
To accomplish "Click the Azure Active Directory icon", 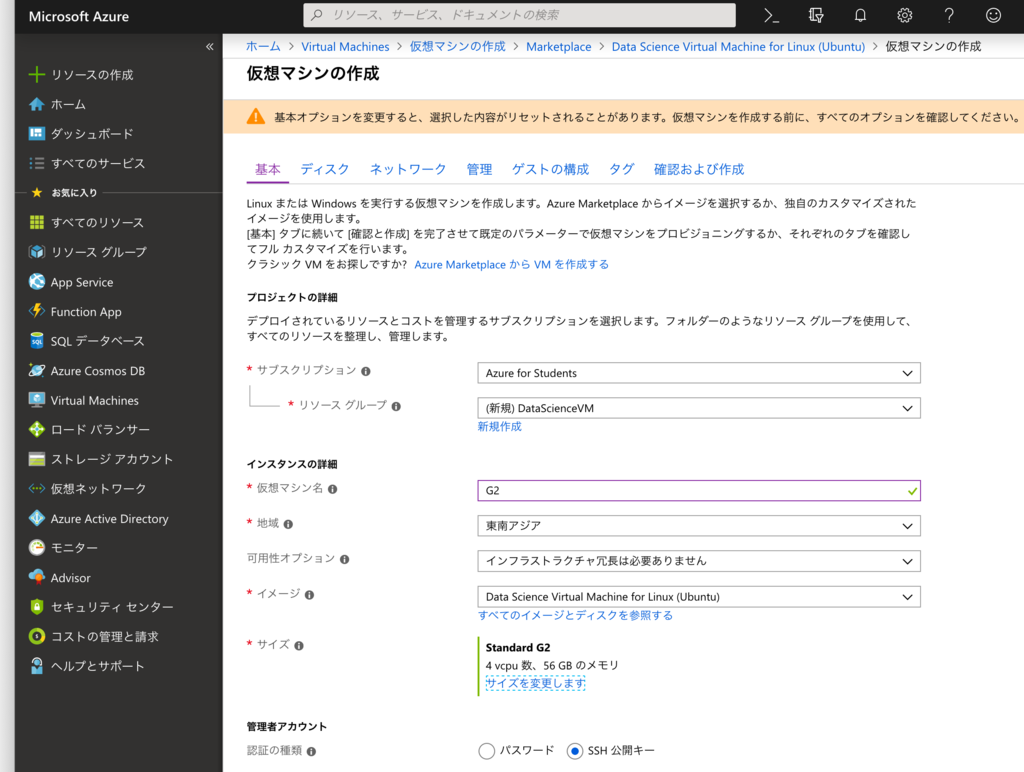I will click(37, 519).
